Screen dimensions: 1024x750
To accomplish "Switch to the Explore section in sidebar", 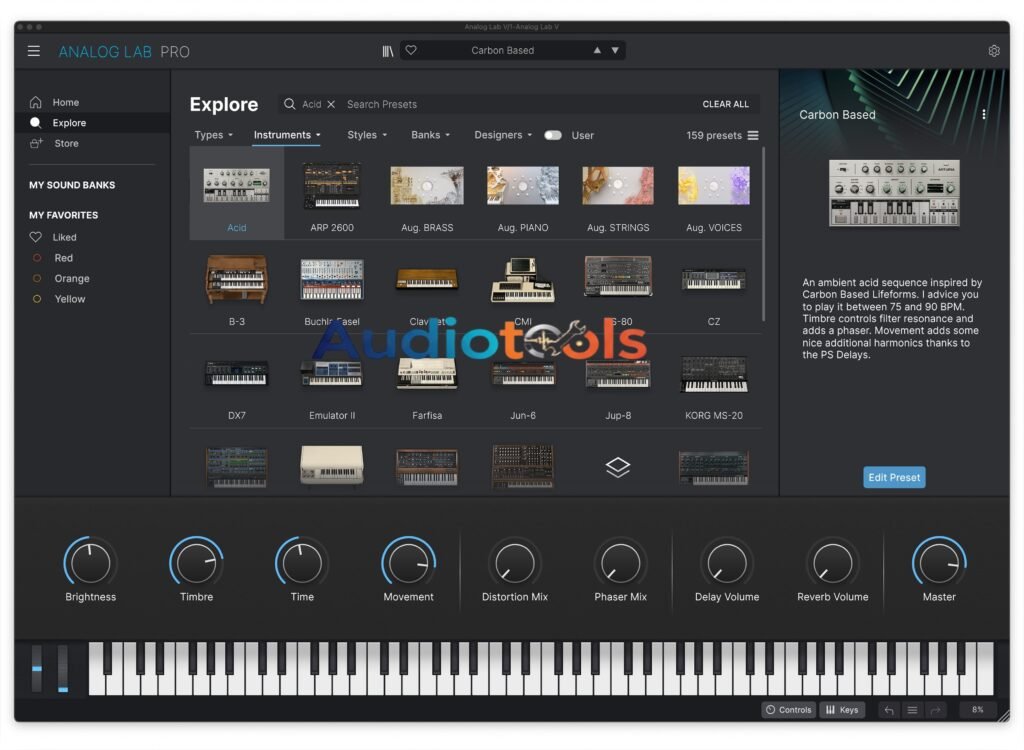I will point(70,122).
